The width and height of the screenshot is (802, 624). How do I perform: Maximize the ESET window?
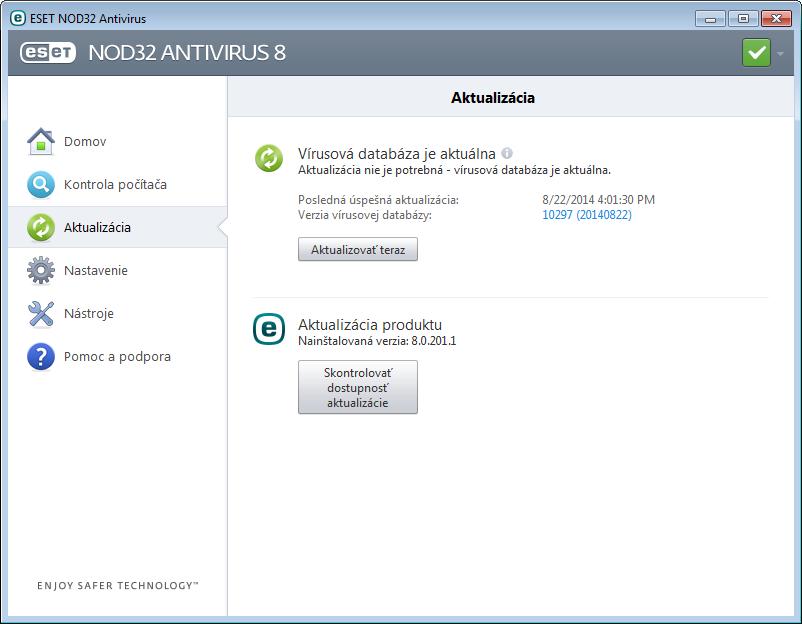pyautogui.click(x=743, y=19)
